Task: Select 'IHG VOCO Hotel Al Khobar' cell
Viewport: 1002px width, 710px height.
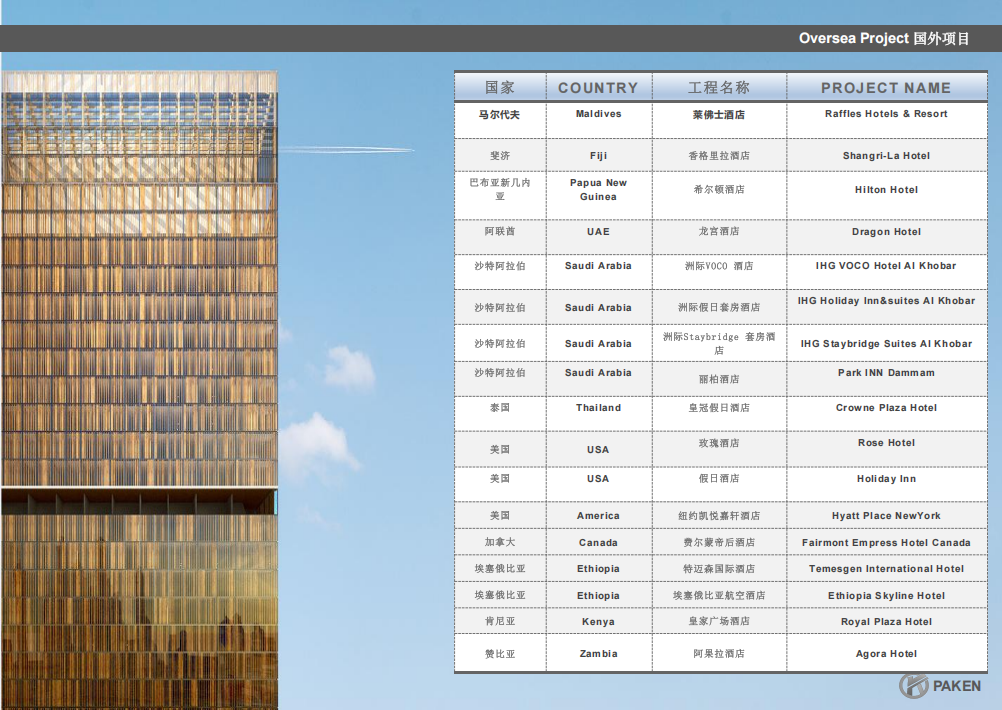Action: (886, 272)
